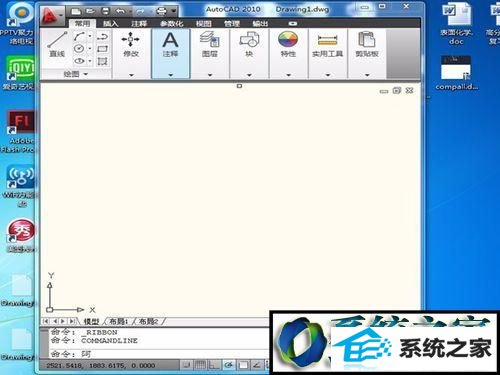Switch to the 插入 ribbon tab
This screenshot has height=375, width=500.
click(111, 23)
